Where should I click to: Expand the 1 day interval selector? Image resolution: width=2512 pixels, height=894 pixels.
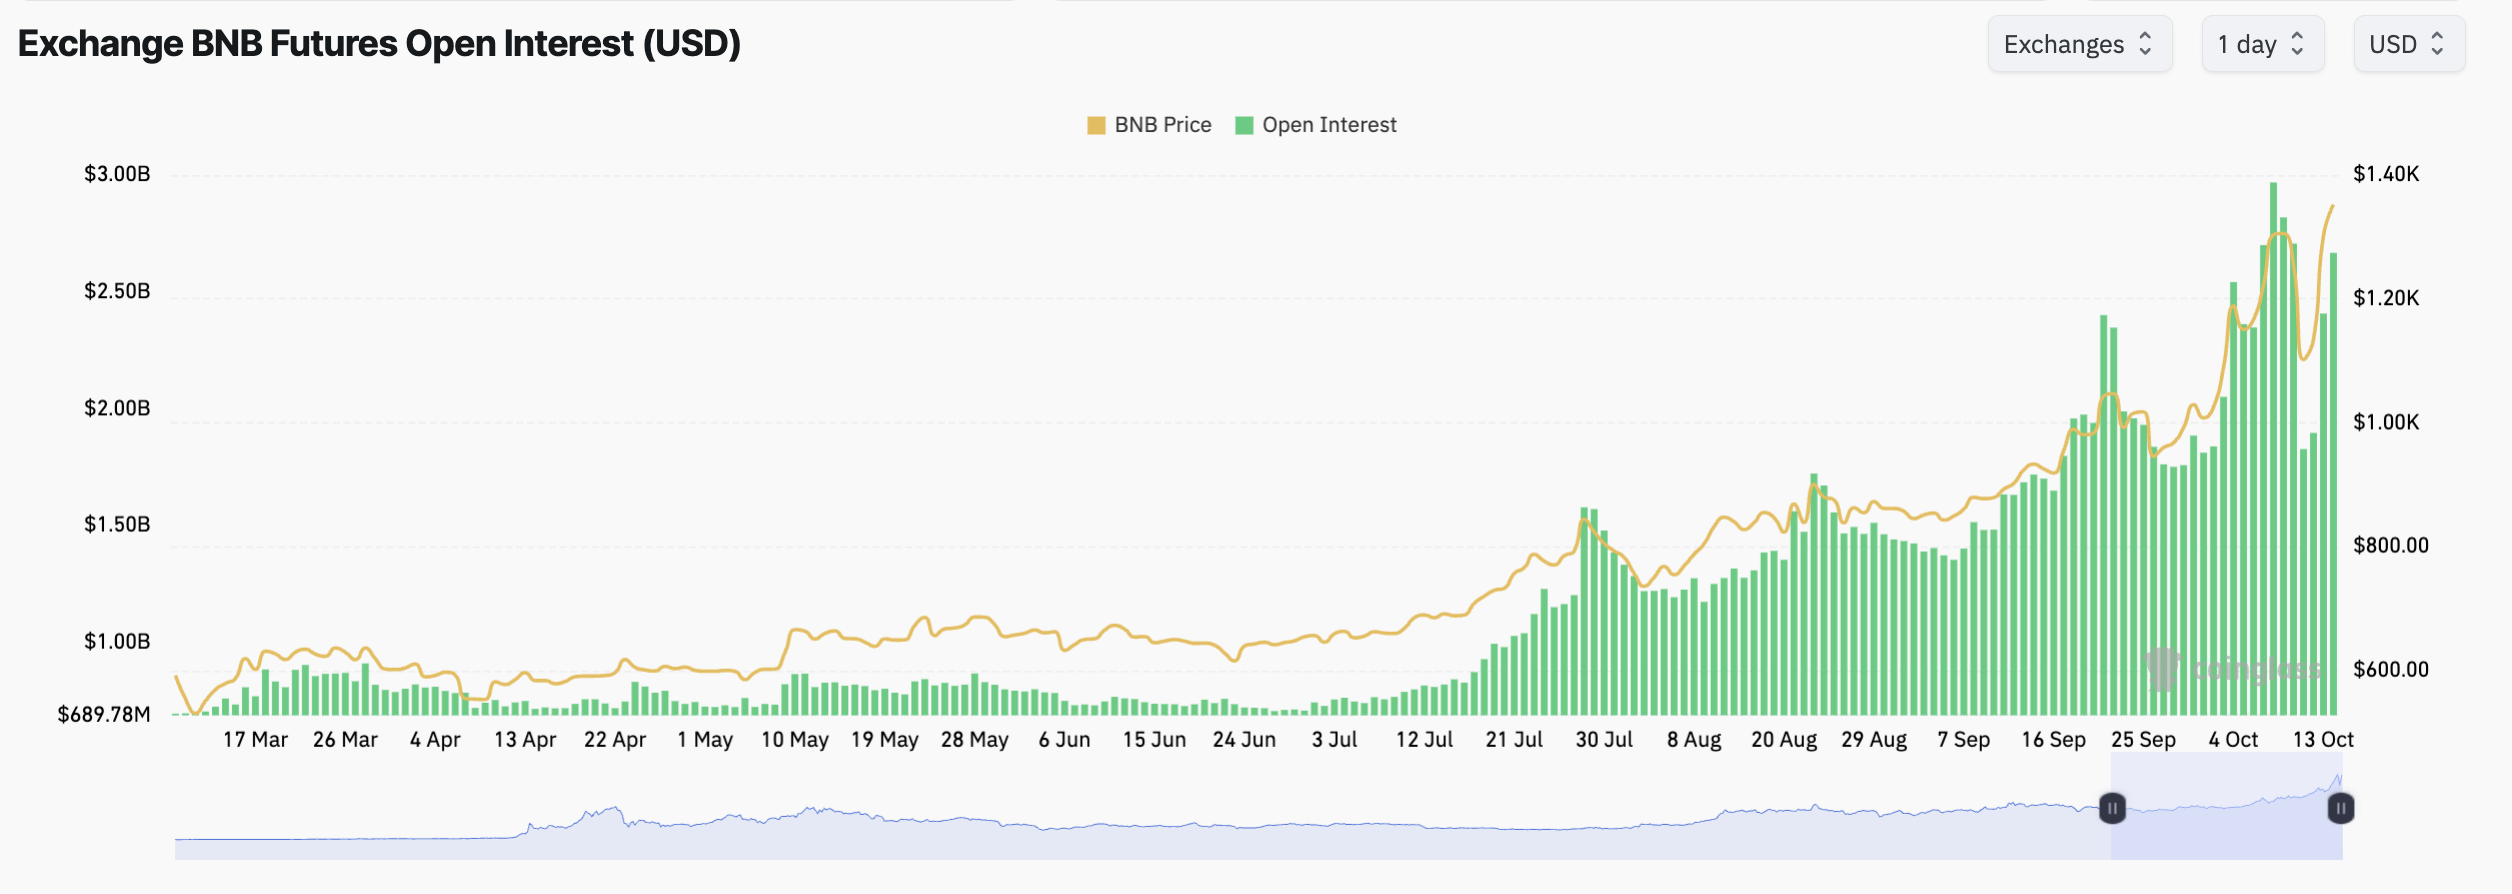2261,44
